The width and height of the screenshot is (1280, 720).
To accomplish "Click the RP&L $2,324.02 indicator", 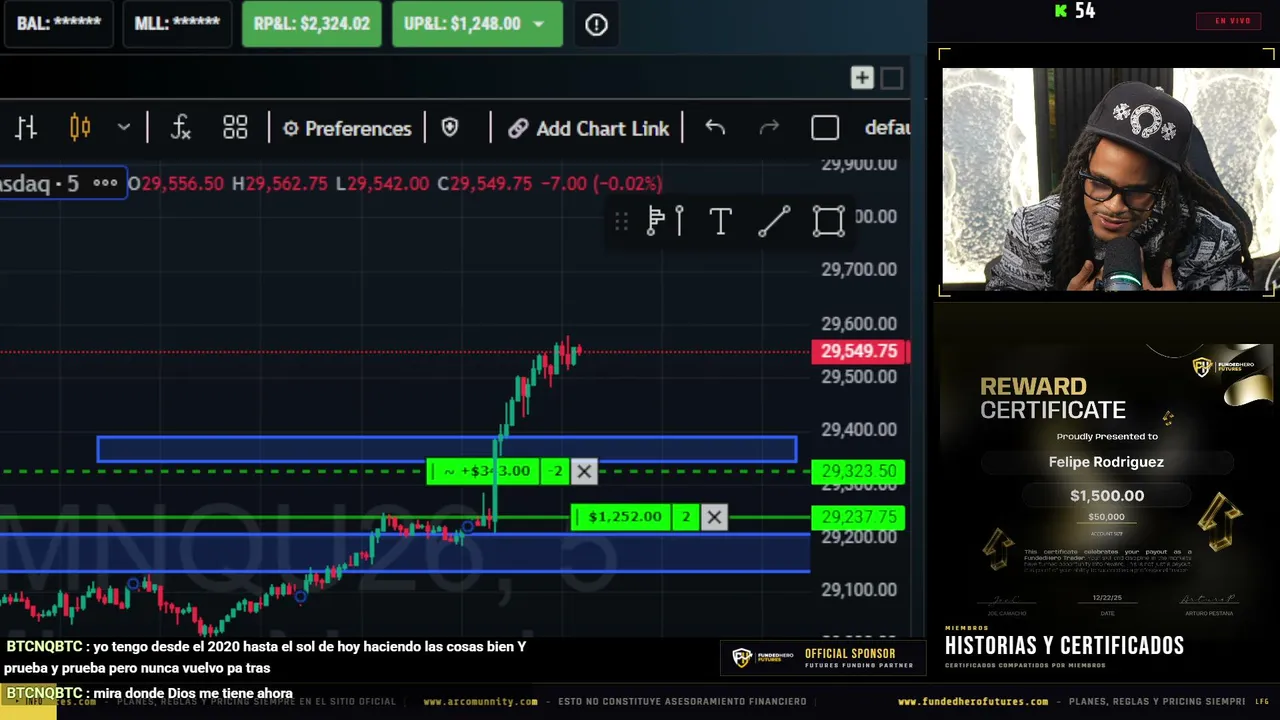I will tap(312, 24).
